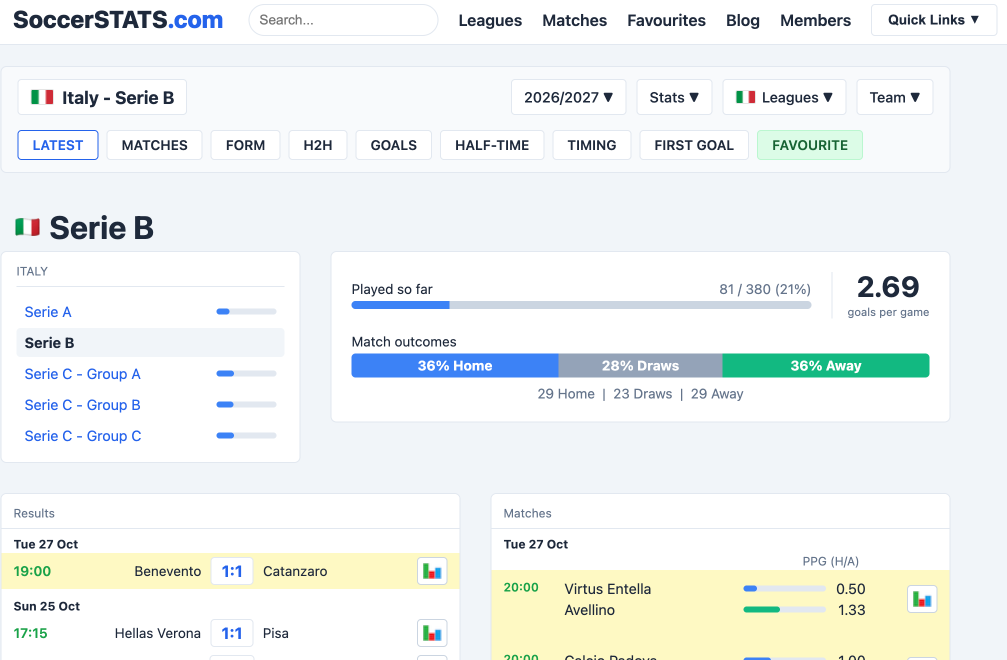The height and width of the screenshot is (660, 1007).
Task: Open stats icon for Benevento vs Catanzaro
Action: click(432, 571)
